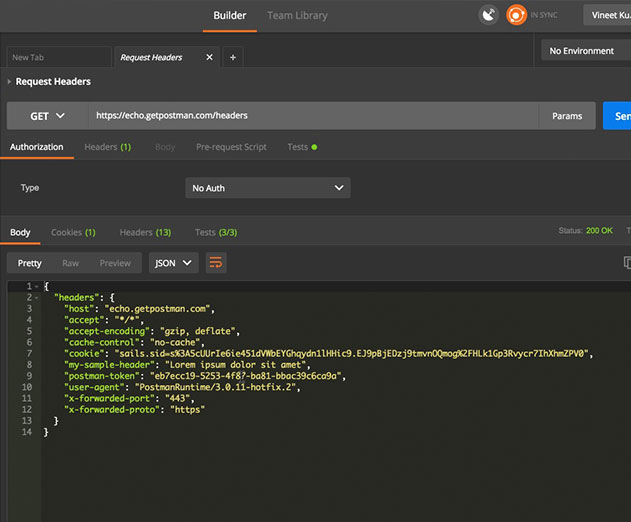631x522 pixels.
Task: Select the Preview response view
Action: tap(115, 263)
